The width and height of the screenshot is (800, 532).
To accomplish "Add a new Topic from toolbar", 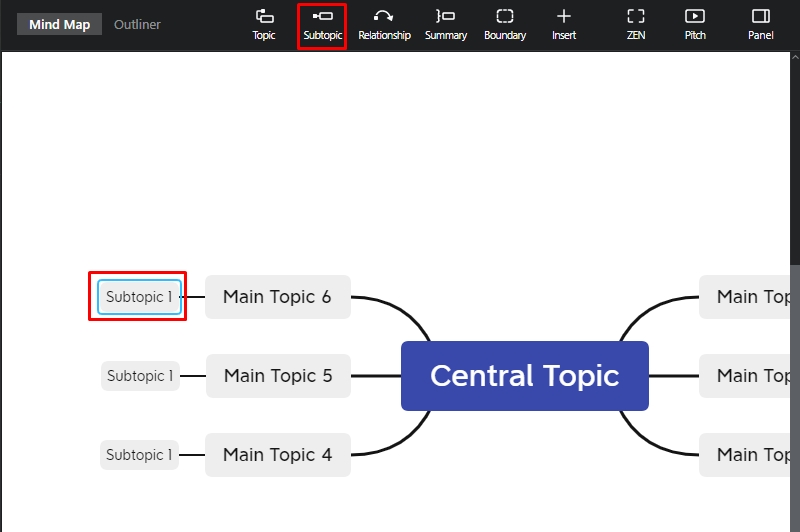I will pos(264,24).
